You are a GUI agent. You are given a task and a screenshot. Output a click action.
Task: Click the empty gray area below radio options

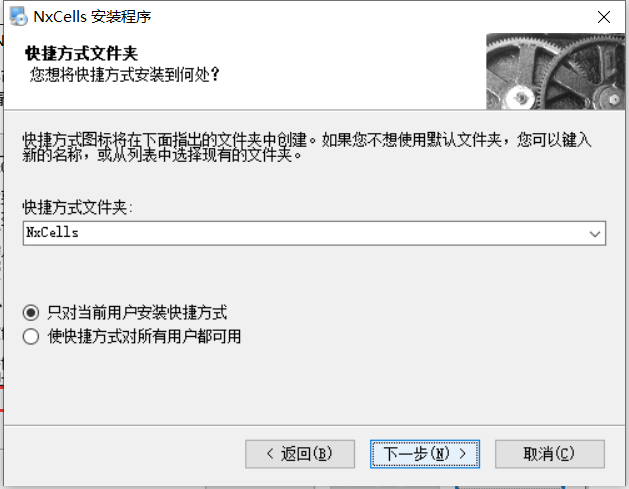(x=313, y=385)
